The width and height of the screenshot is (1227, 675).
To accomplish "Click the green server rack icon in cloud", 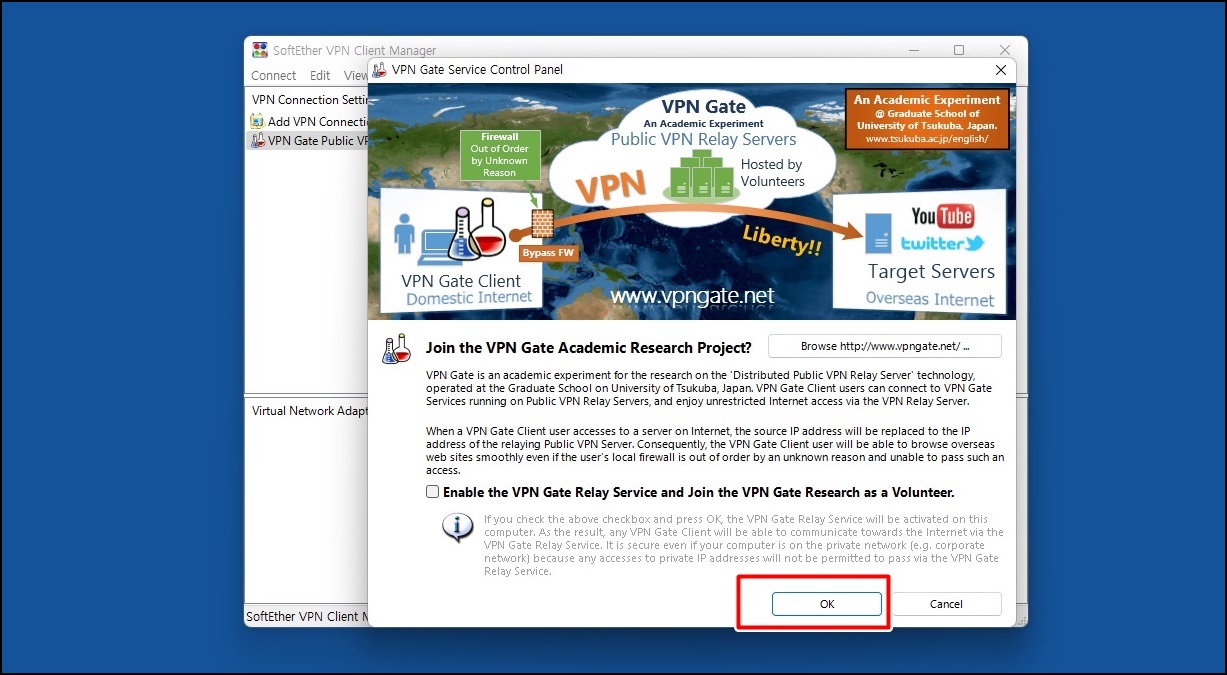I will click(x=702, y=174).
